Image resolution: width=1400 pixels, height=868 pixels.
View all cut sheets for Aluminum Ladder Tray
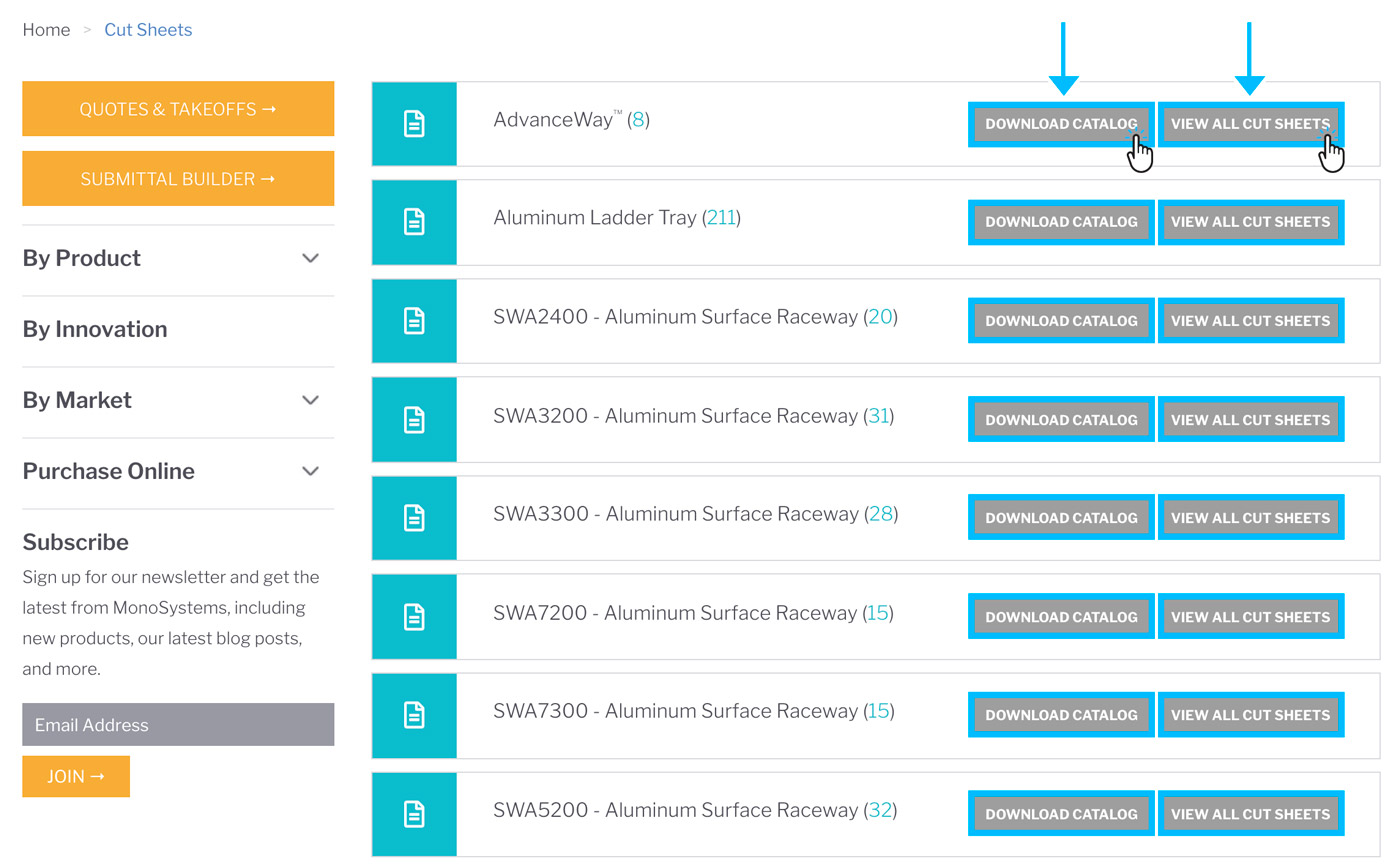pyautogui.click(x=1251, y=222)
